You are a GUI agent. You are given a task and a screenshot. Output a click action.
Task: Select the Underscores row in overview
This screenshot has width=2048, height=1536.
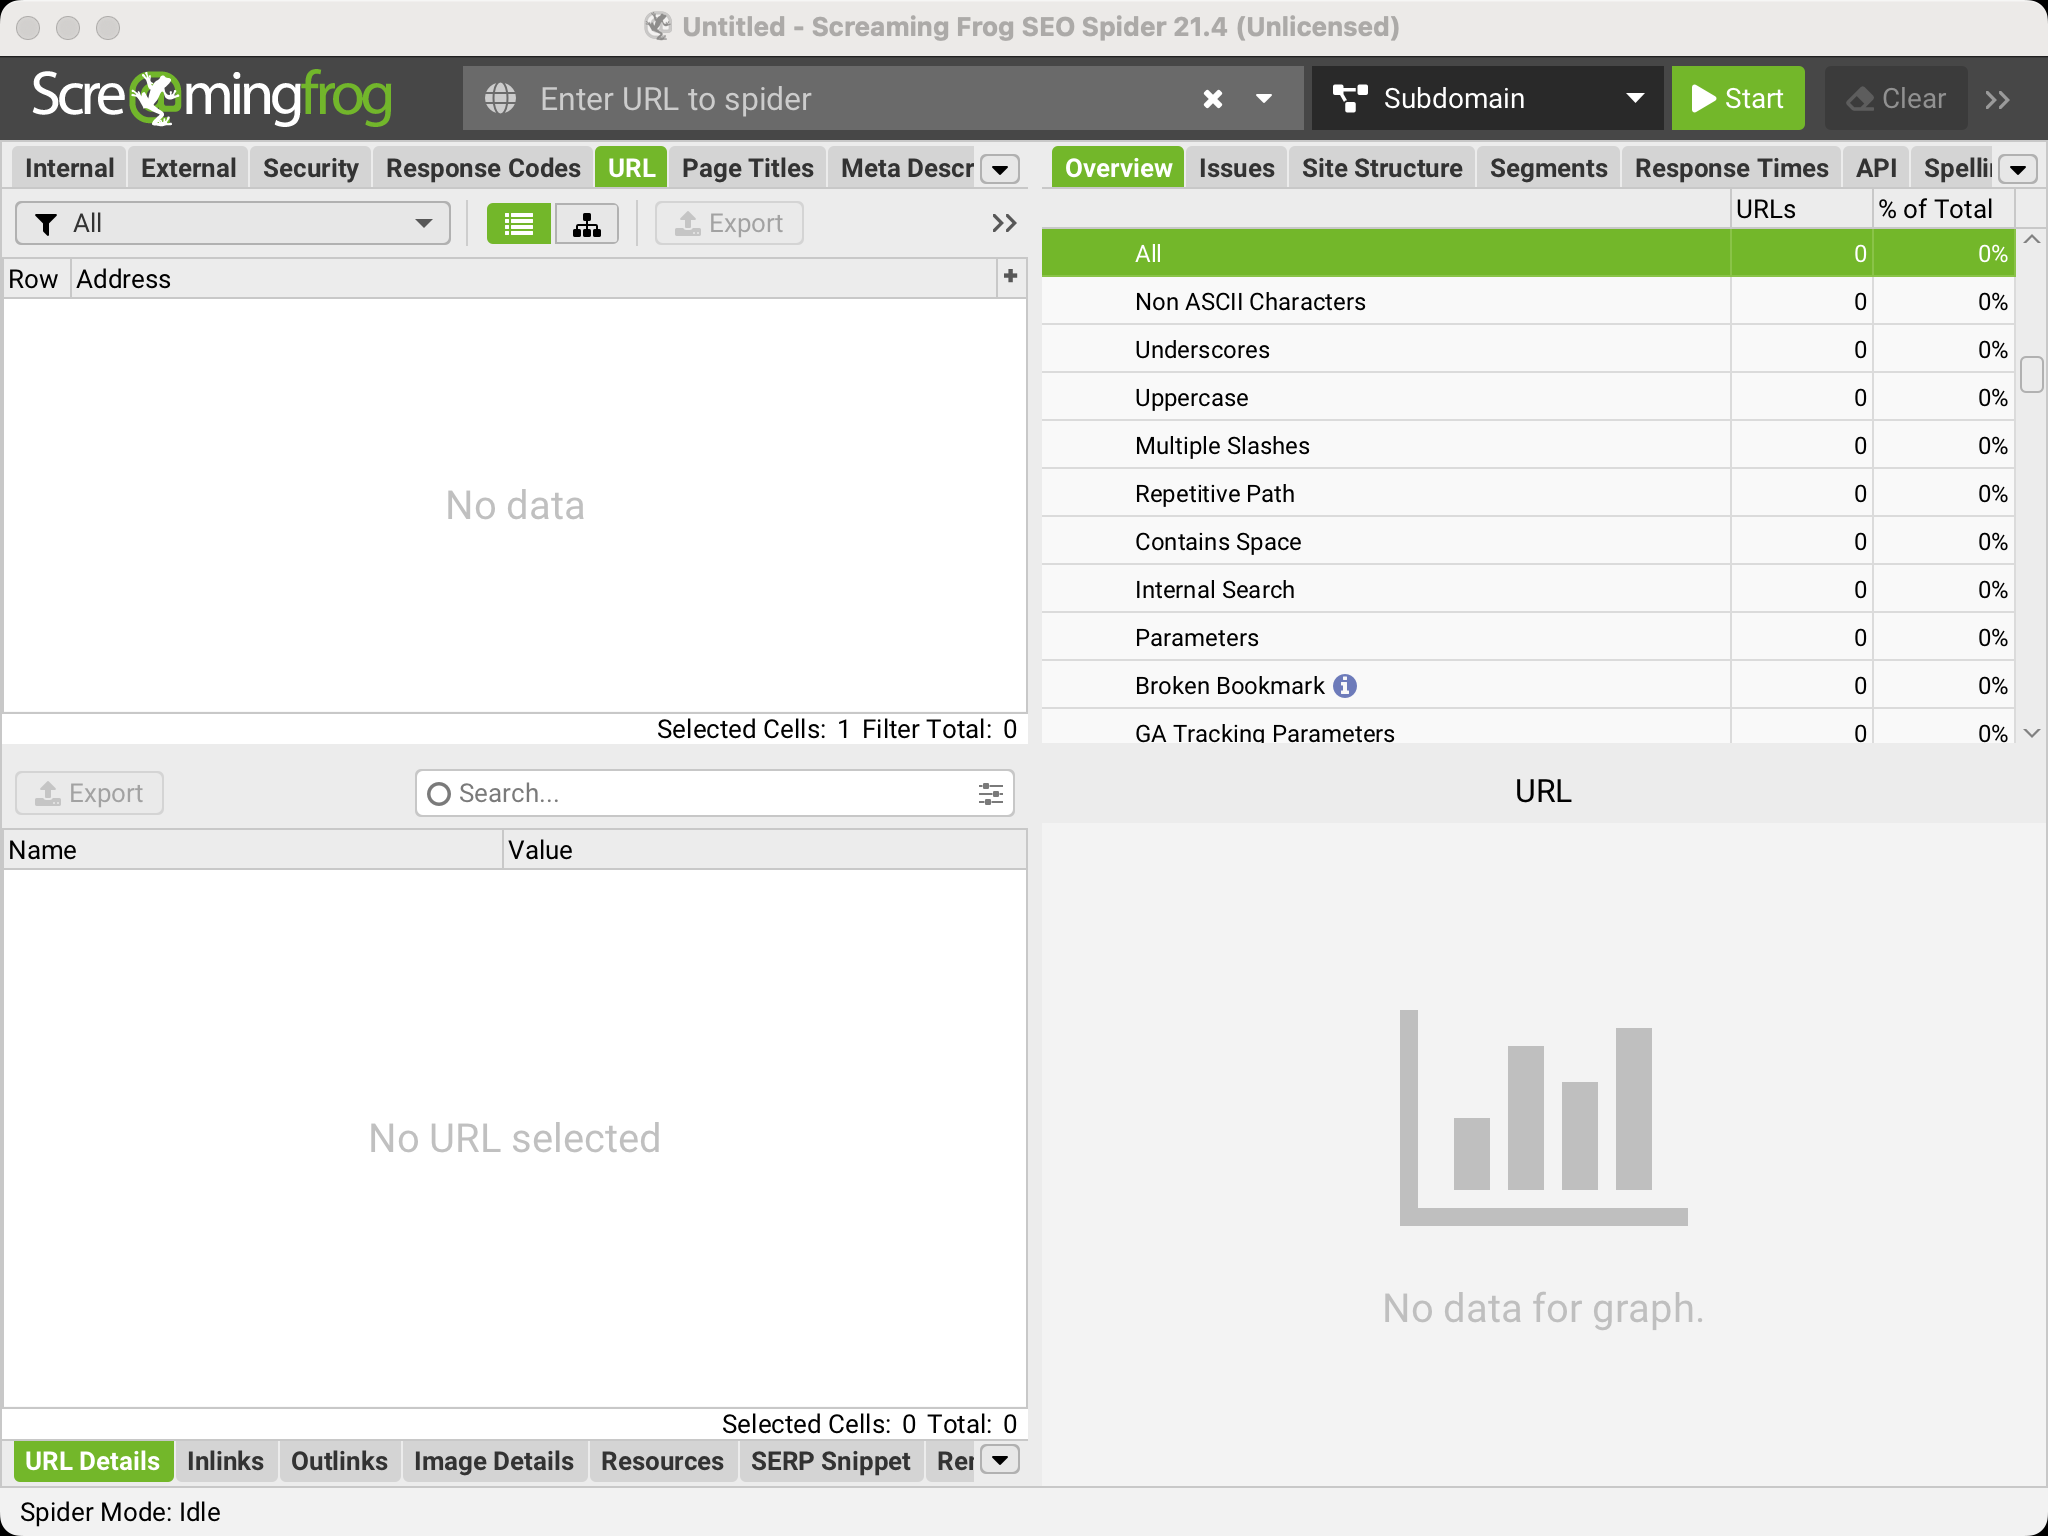point(1202,350)
